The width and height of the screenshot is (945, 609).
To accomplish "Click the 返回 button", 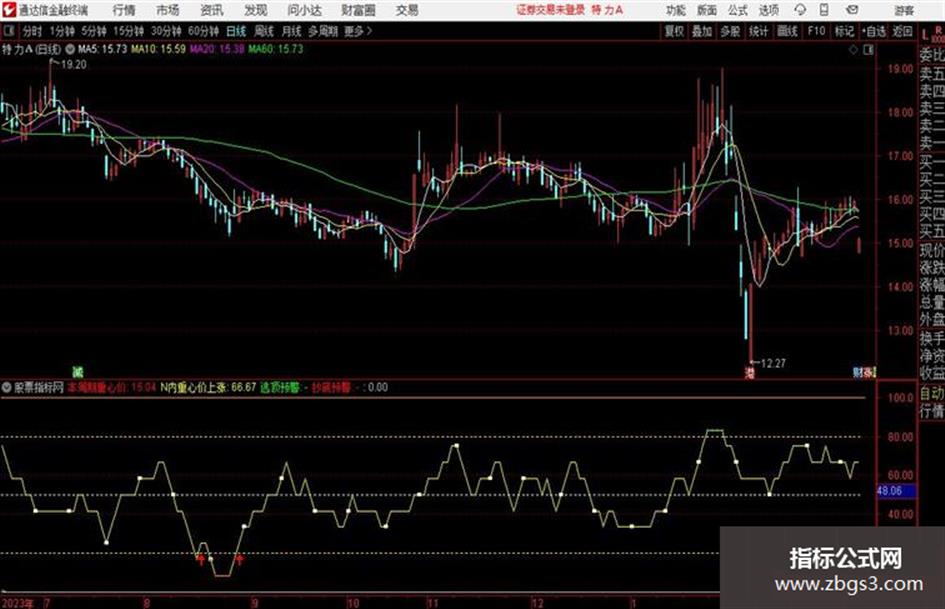I will [902, 31].
